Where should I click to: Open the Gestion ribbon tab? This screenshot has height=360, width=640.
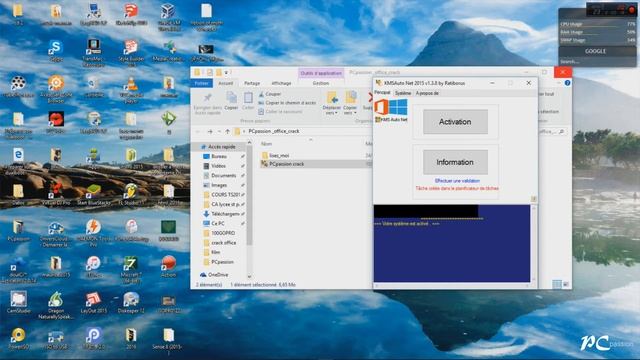pyautogui.click(x=321, y=83)
